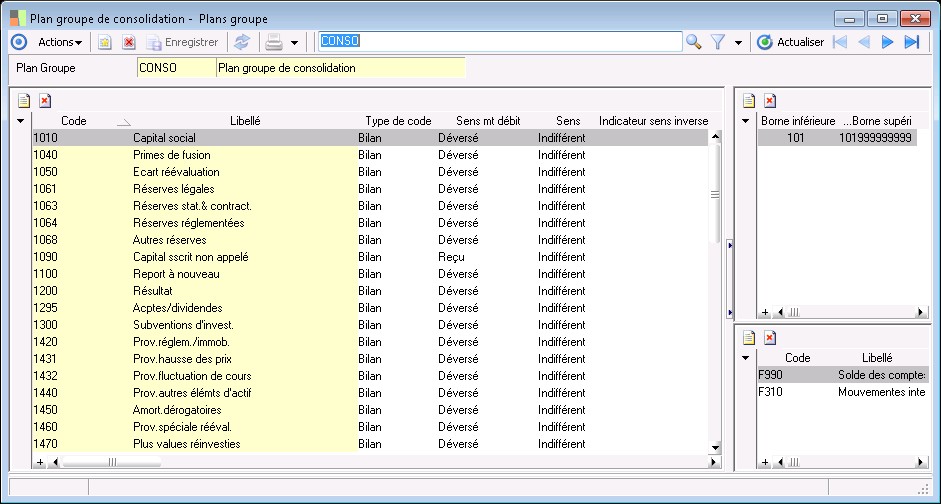Viewport: 941px width, 504px height.
Task: Click the Enregistrer button
Action: 182,42
